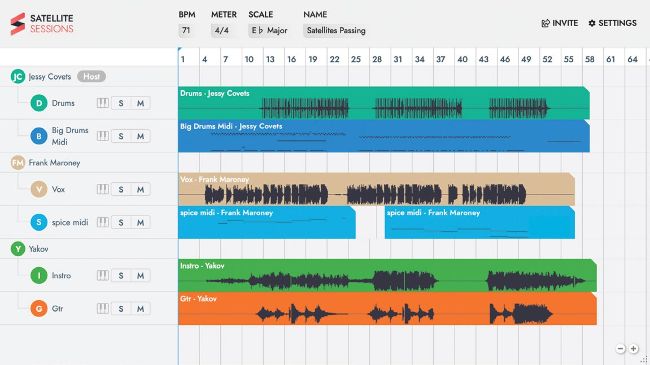Open the 4/4 meter selector
The width and height of the screenshot is (650, 365).
(x=222, y=31)
